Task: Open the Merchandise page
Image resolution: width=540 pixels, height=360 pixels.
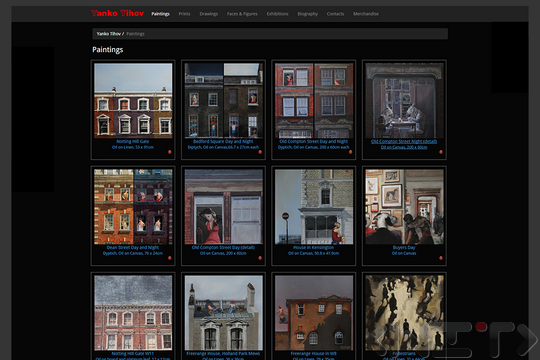Action: (366, 14)
